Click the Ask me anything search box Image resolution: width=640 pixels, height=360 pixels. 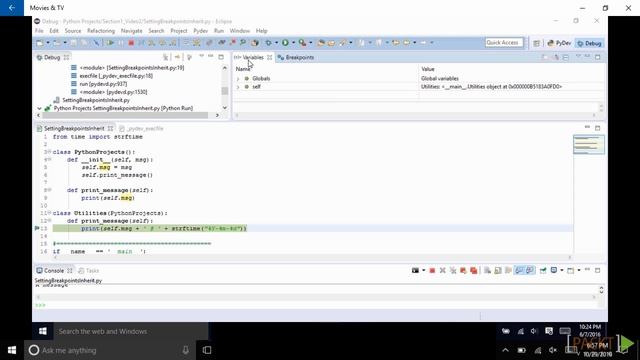point(104,350)
